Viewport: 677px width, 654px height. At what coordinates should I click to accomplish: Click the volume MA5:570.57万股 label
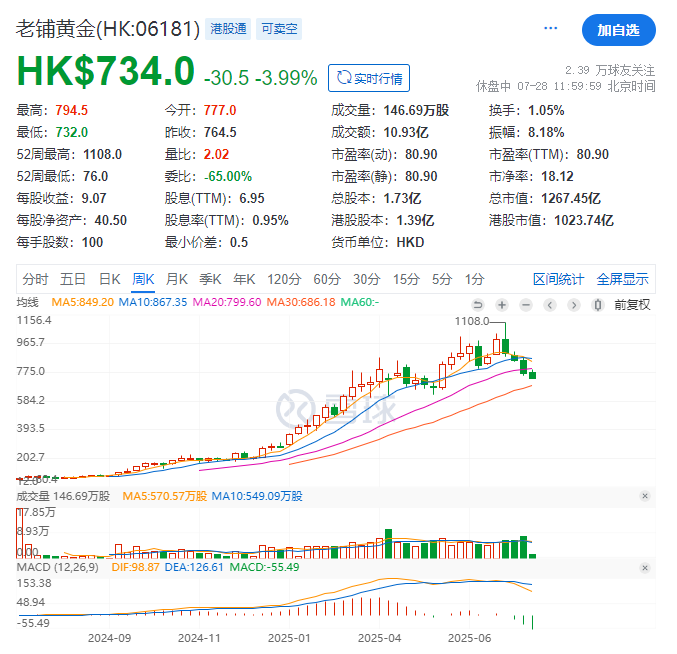[x=165, y=496]
